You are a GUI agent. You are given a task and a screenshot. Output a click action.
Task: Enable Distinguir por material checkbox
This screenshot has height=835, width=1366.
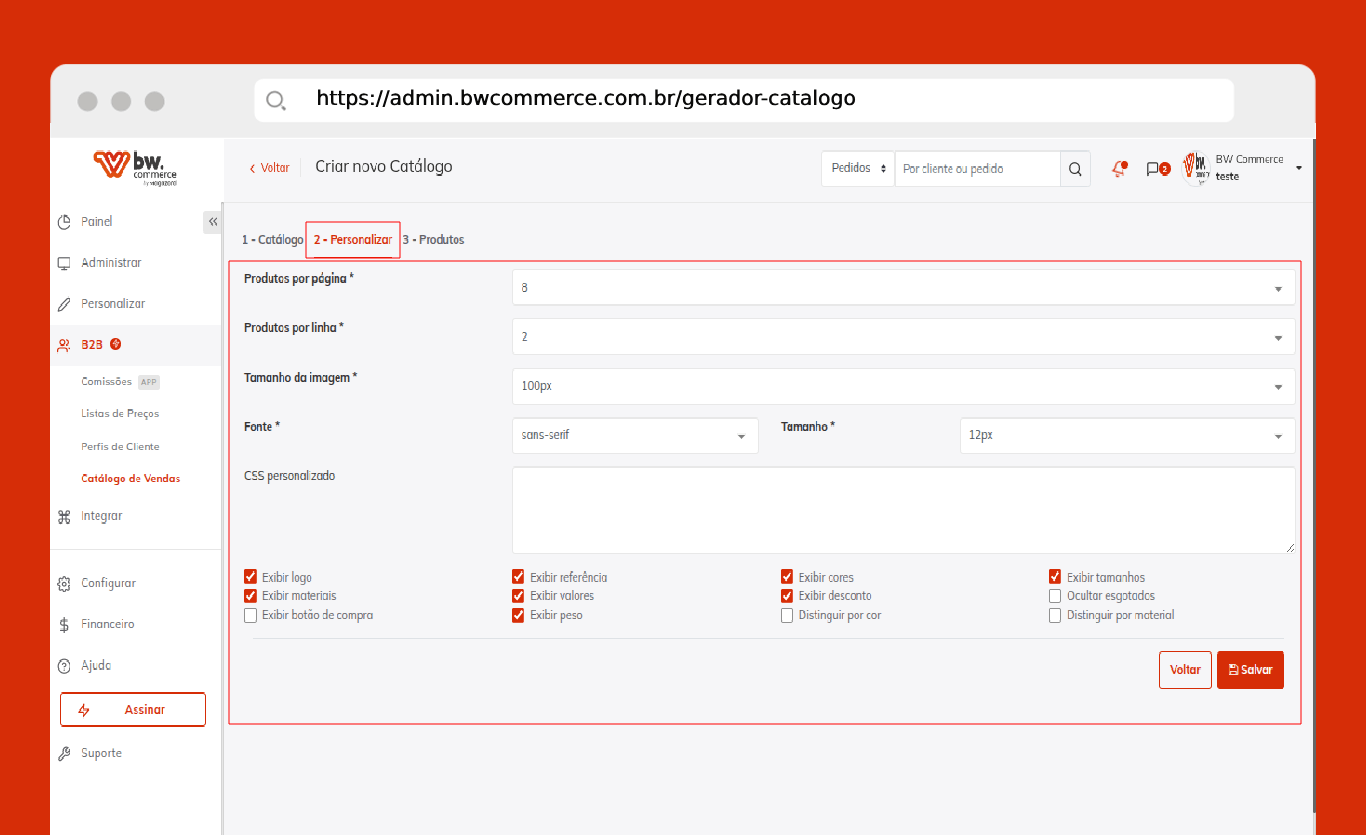[1055, 616]
